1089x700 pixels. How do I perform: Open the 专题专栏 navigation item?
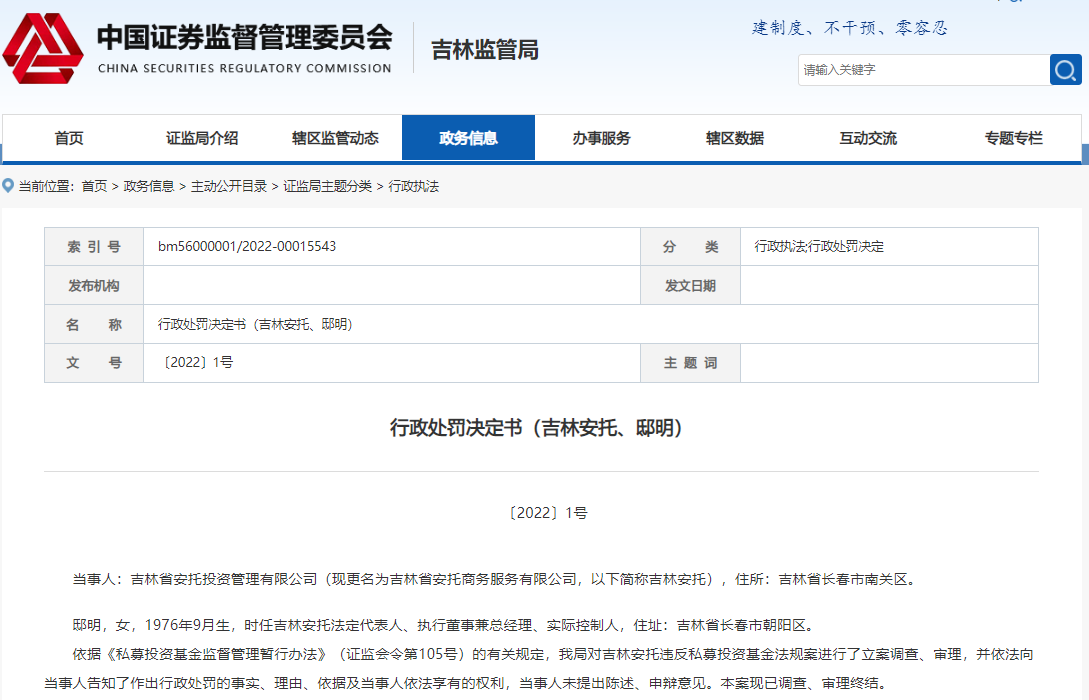click(x=1013, y=139)
